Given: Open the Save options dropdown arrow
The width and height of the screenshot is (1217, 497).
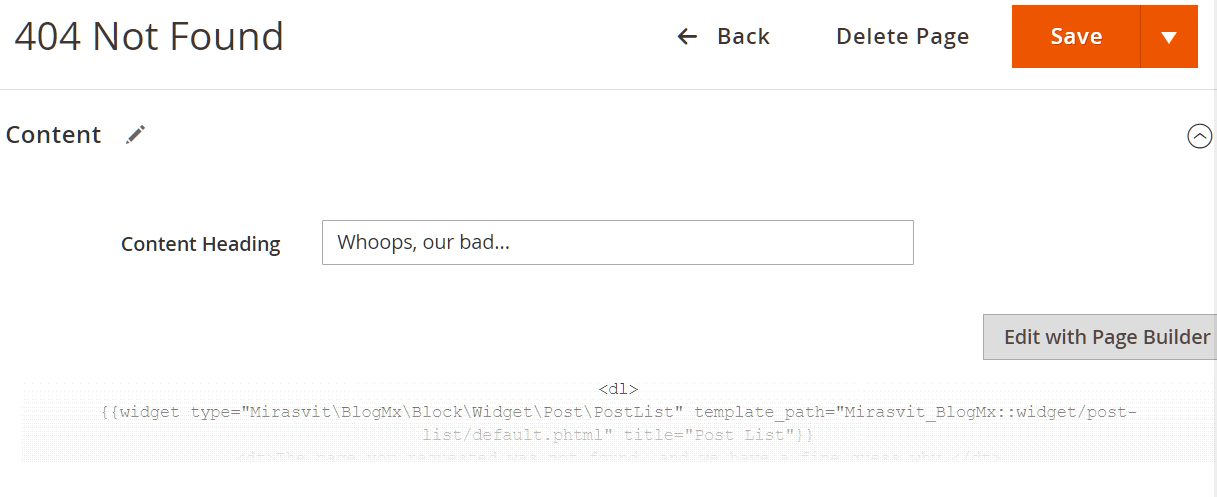Looking at the screenshot, I should (x=1169, y=37).
